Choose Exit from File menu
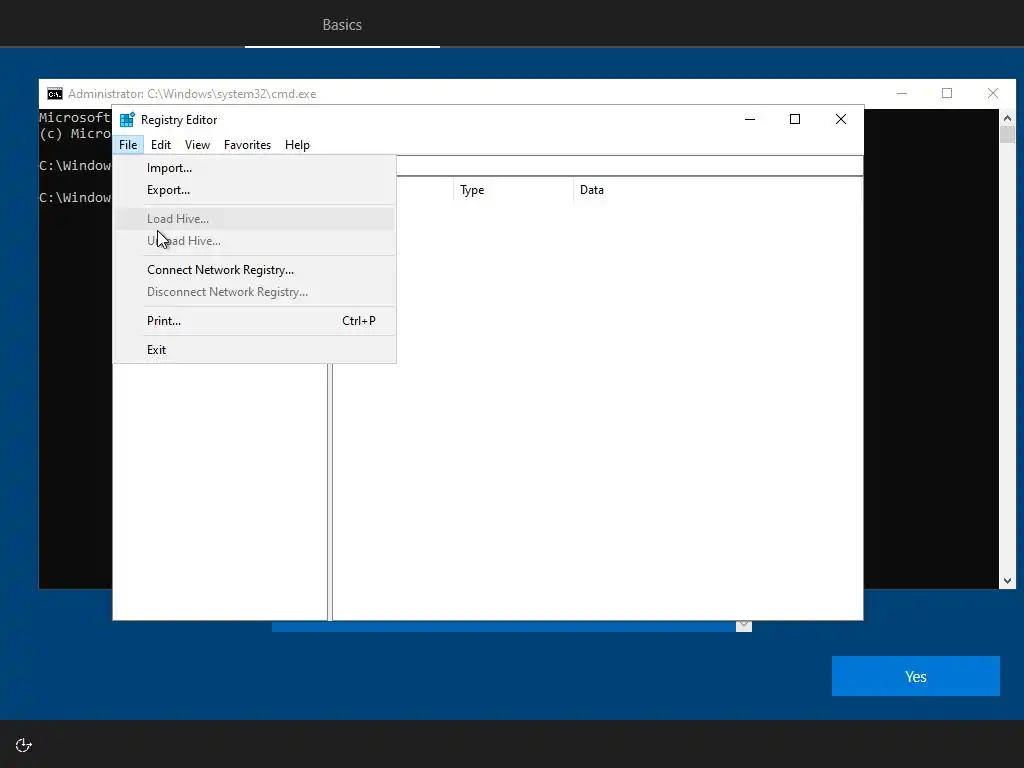Screen dimensions: 1024x768 coord(255,349)
